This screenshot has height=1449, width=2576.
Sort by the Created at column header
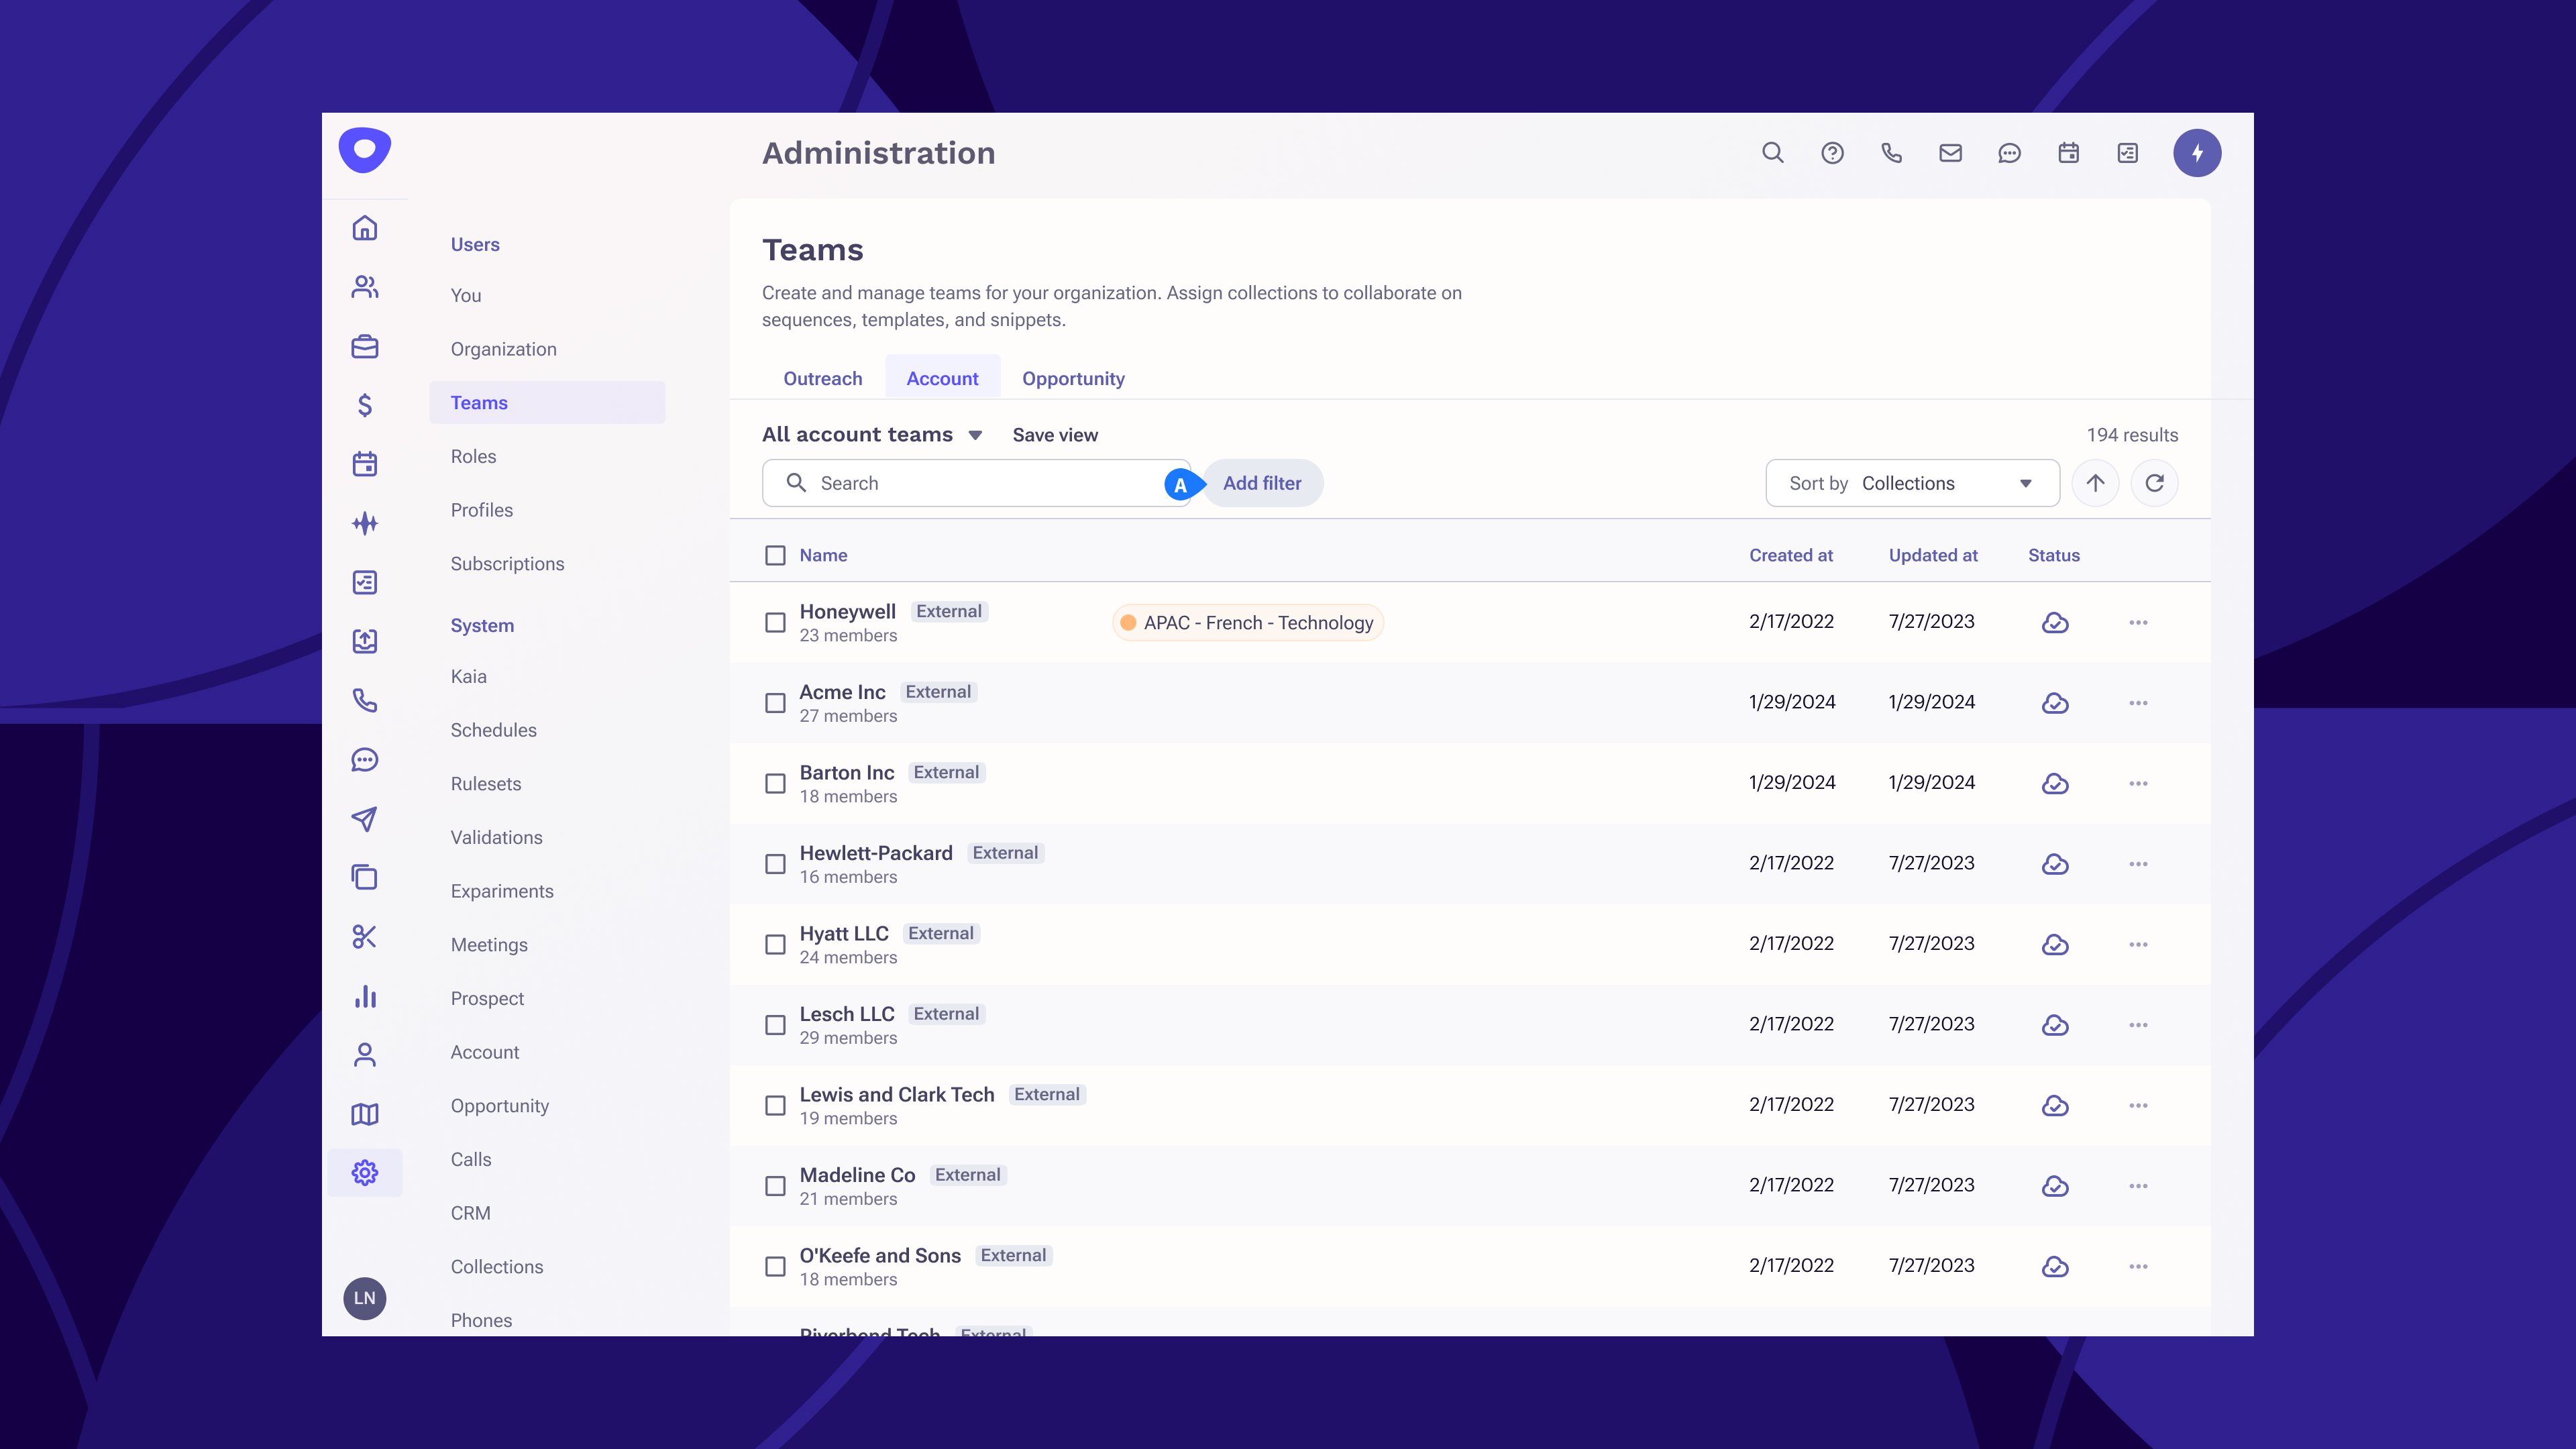(x=1790, y=555)
